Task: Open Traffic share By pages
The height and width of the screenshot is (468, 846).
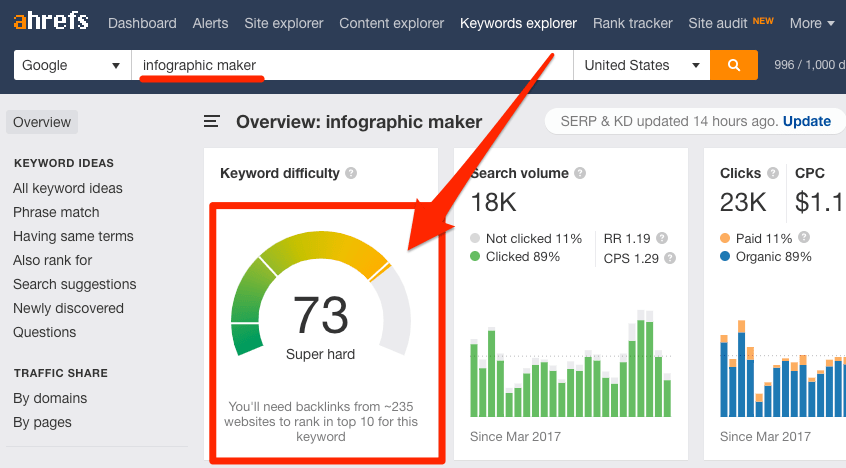Action: tap(42, 422)
